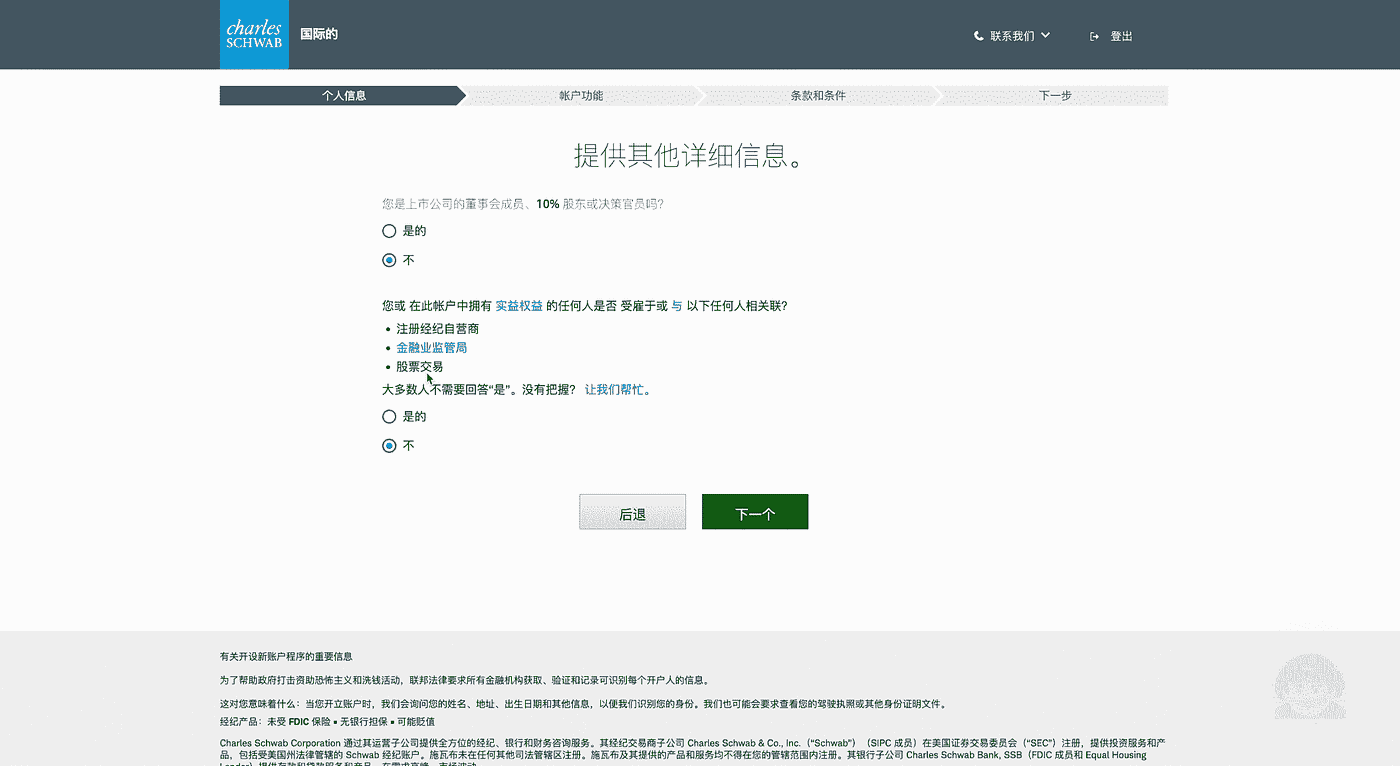The width and height of the screenshot is (1400, 766).
Task: Click the 让我们帮忙 help link
Action: click(618, 390)
